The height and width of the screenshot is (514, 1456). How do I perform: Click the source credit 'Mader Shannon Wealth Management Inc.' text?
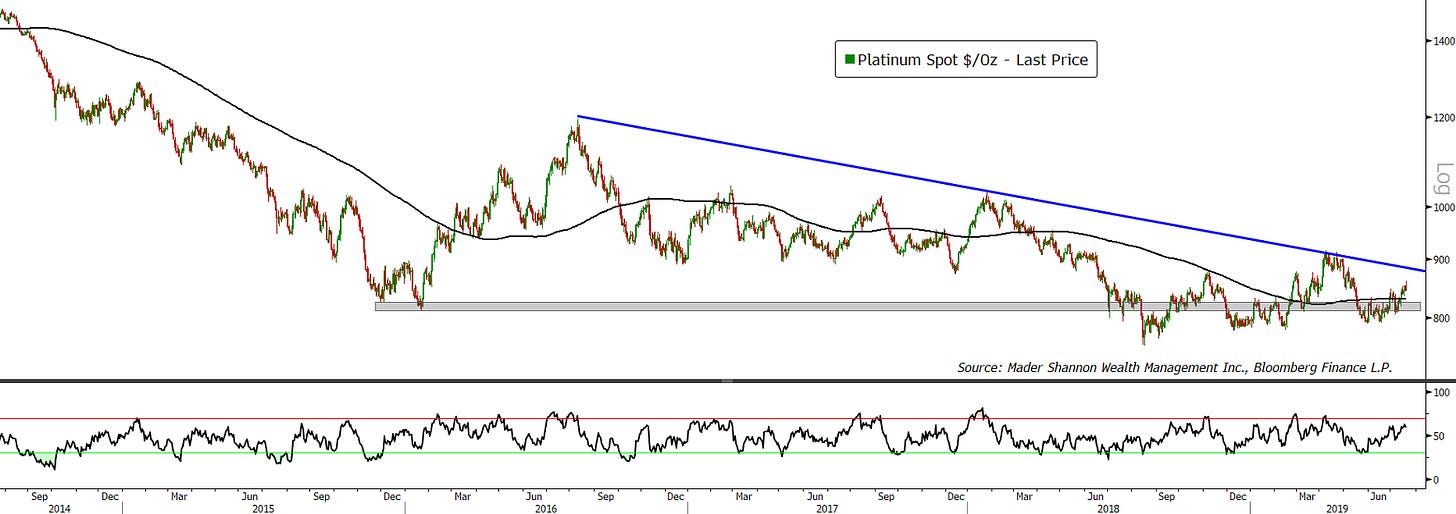(x=1126, y=367)
